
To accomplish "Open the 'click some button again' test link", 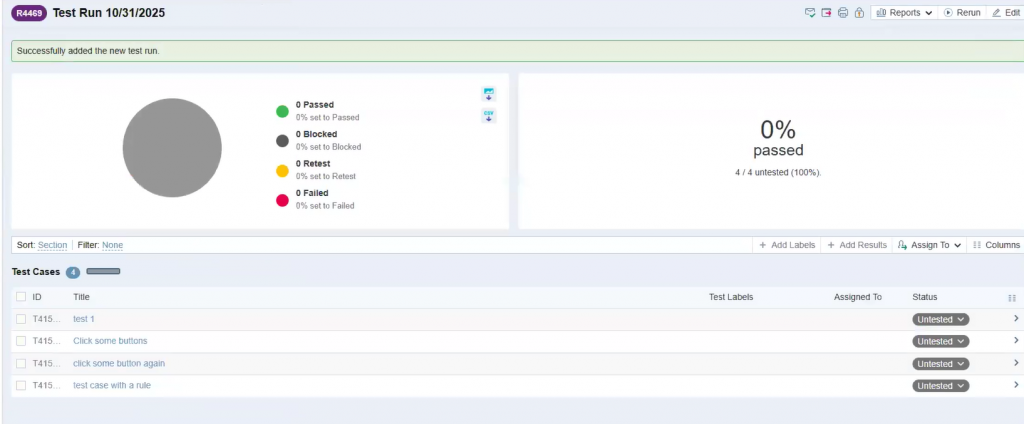I will click(119, 363).
